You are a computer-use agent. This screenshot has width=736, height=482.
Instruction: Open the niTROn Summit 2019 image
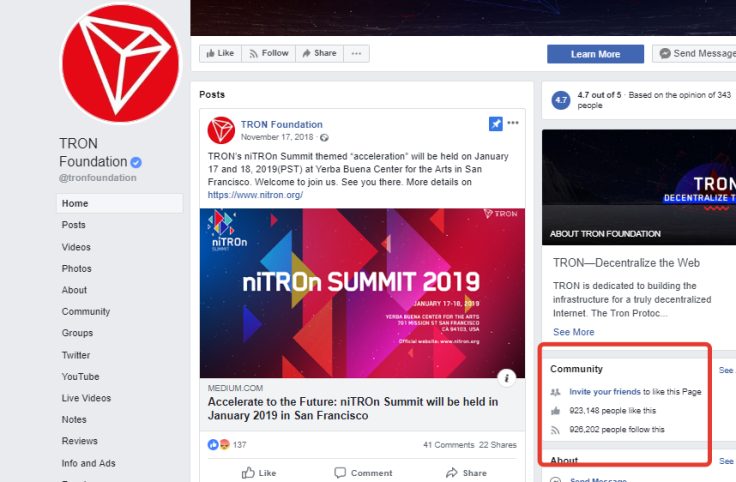362,293
